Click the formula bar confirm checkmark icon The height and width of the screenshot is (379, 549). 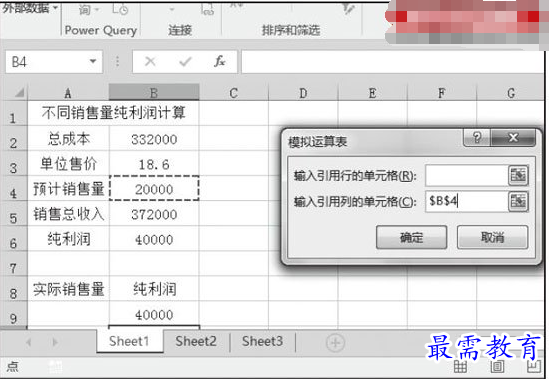(x=185, y=62)
